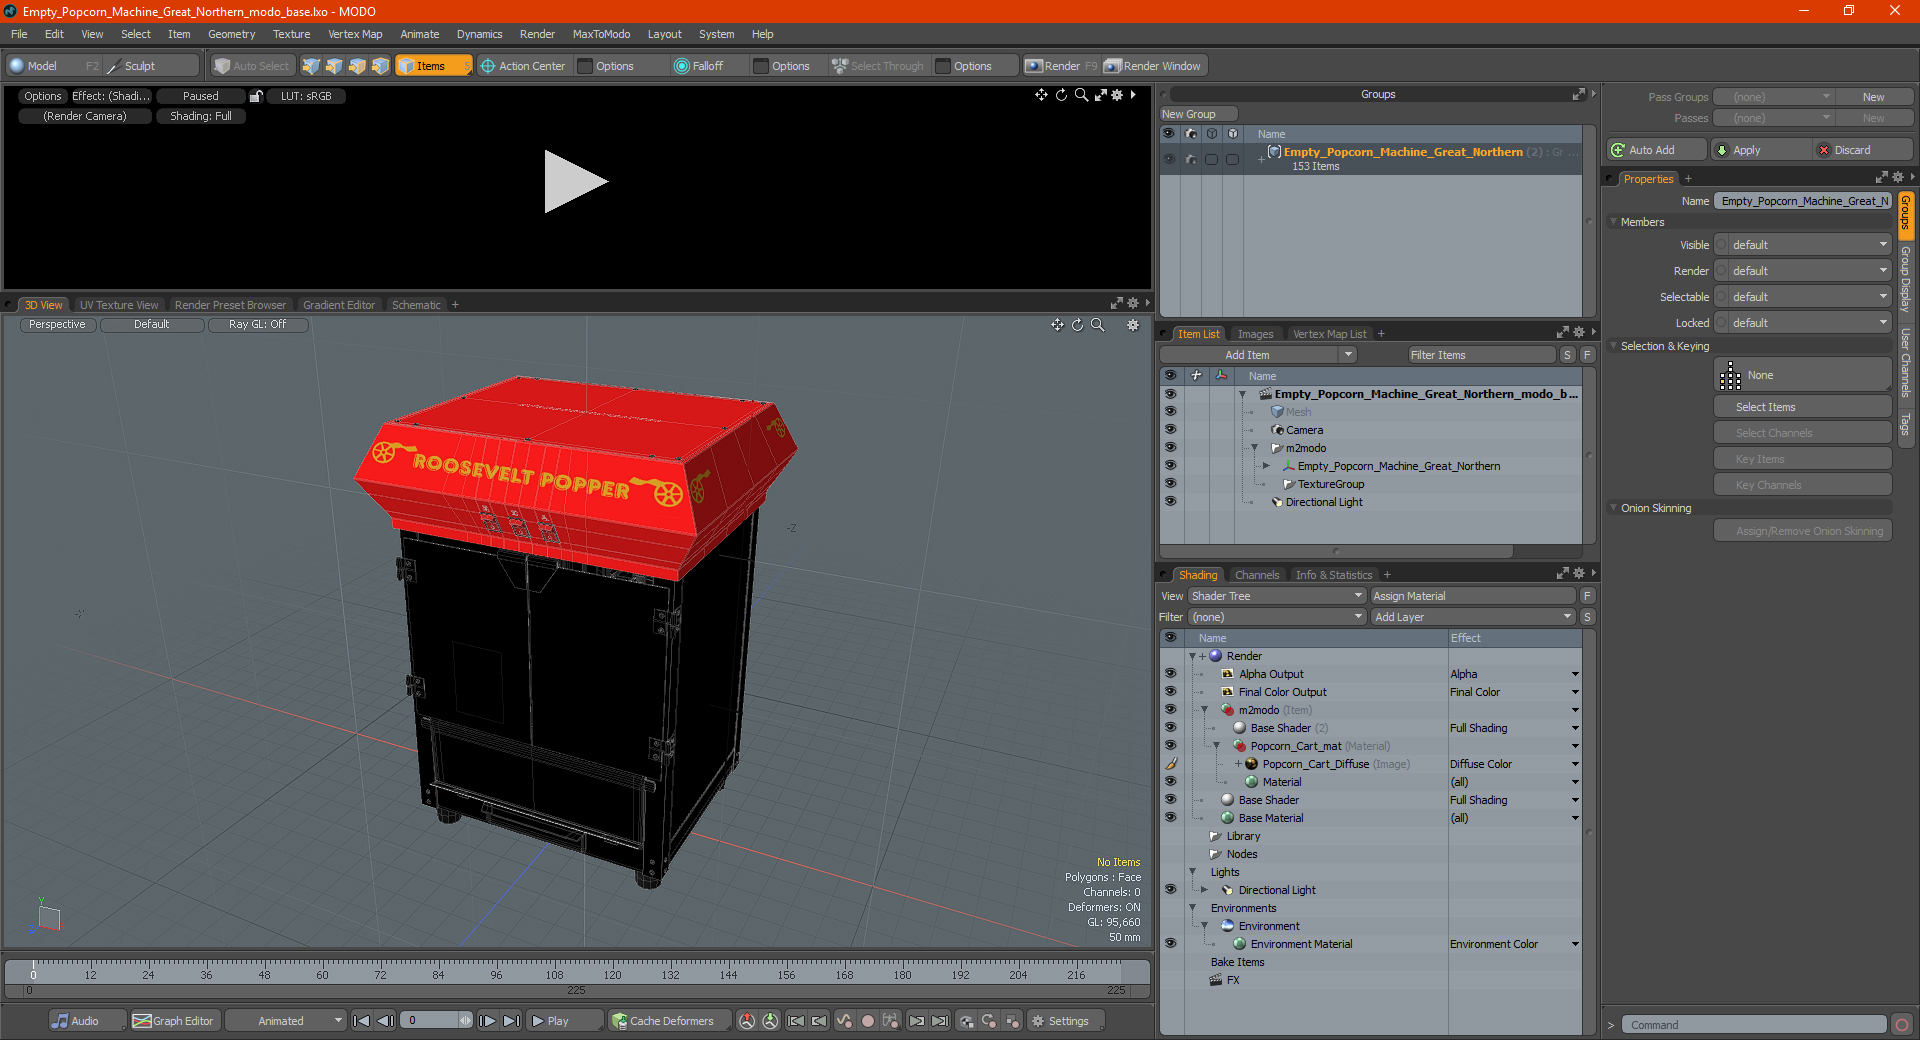Toggle visibility of Popcorn_Cart_mat material
This screenshot has width=1920, height=1040.
coord(1170,746)
